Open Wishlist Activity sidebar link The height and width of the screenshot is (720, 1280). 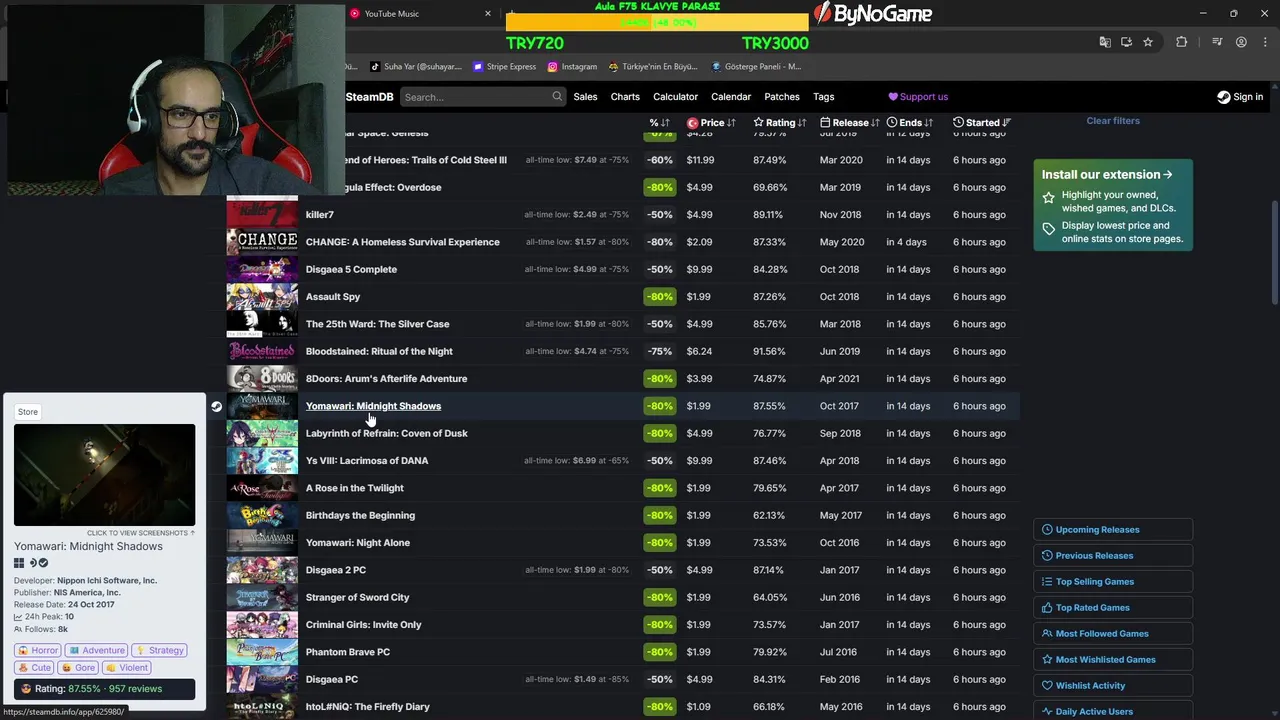(x=1113, y=686)
